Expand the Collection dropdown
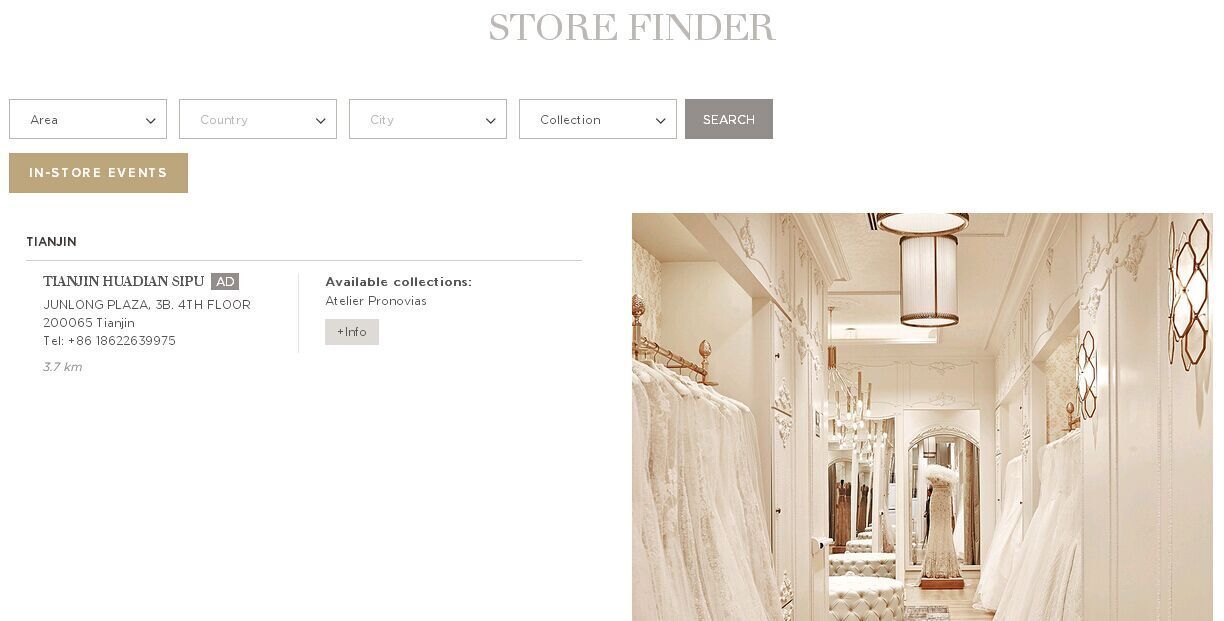The image size is (1224, 621). [x=598, y=119]
